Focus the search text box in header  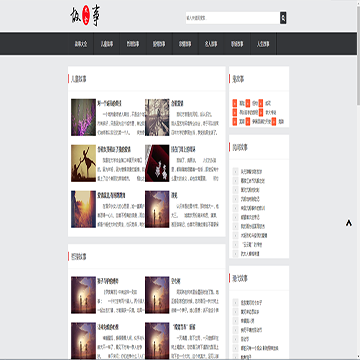pyautogui.click(x=233, y=18)
